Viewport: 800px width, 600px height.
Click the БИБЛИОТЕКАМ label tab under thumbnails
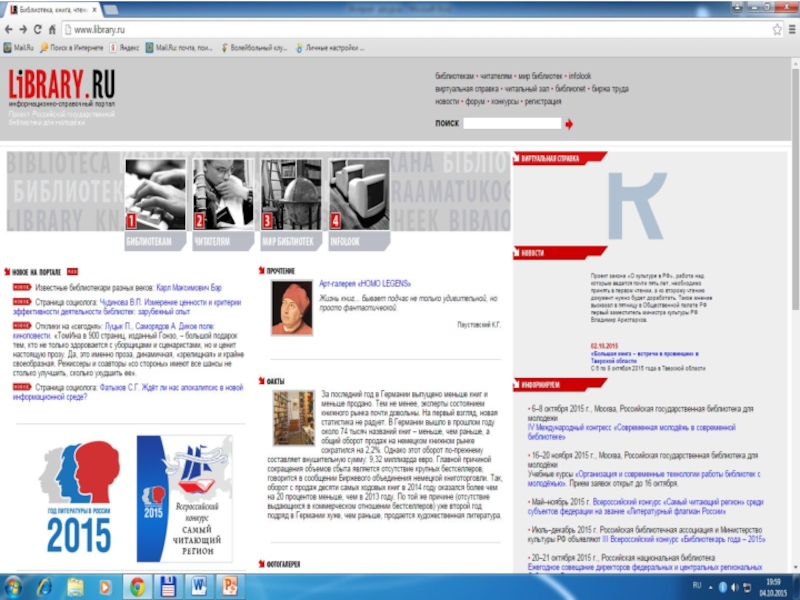[x=155, y=241]
